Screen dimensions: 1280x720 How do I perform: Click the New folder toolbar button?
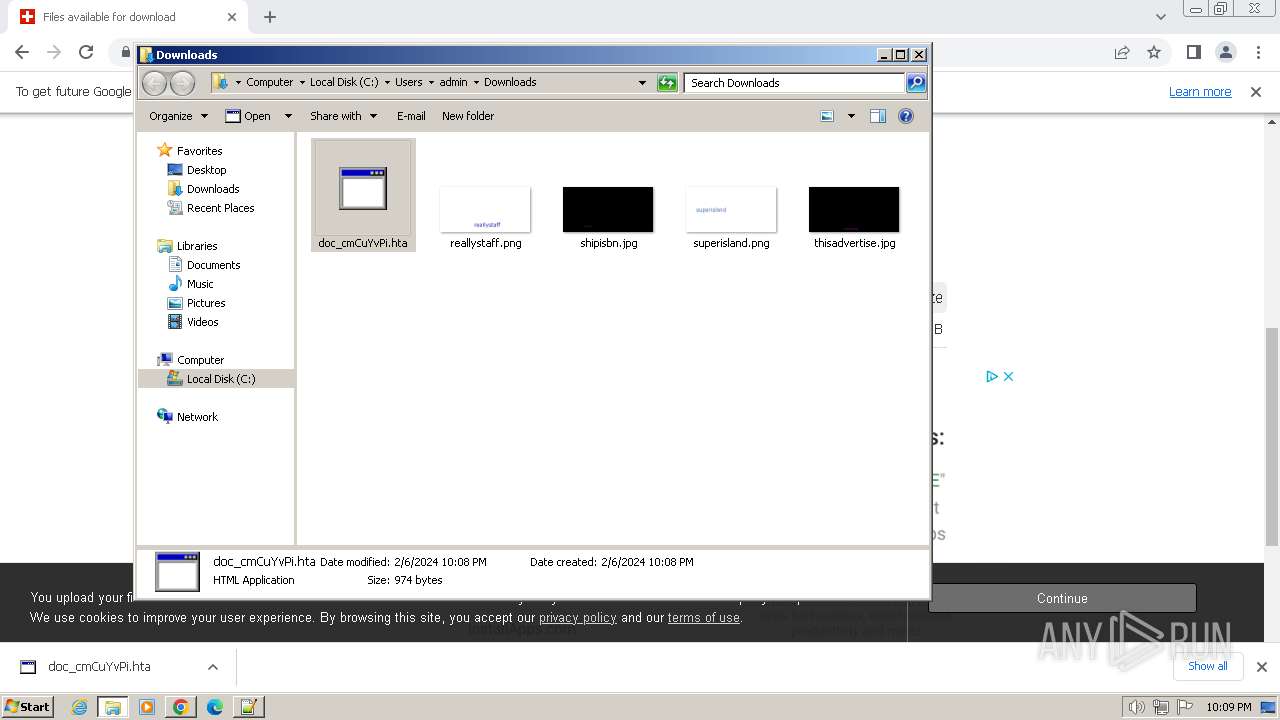click(468, 116)
